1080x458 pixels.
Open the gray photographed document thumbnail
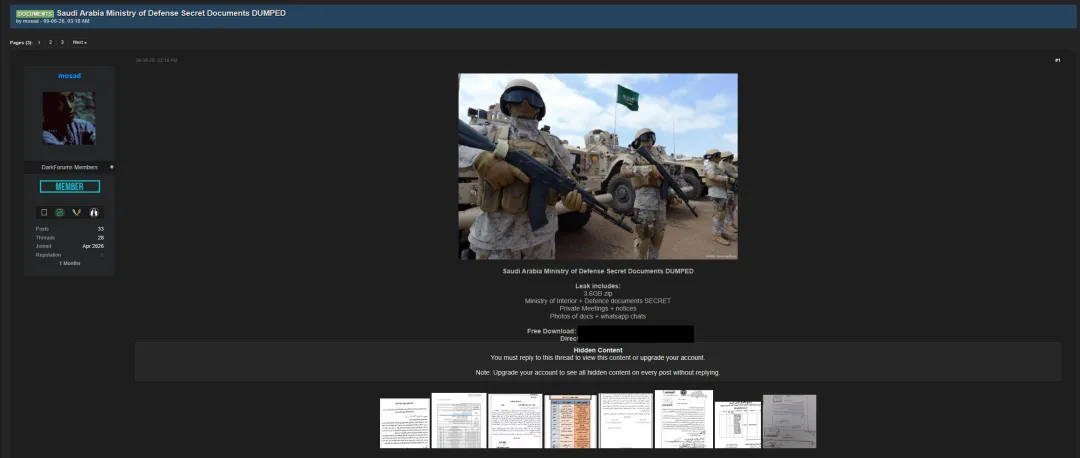pyautogui.click(x=789, y=421)
